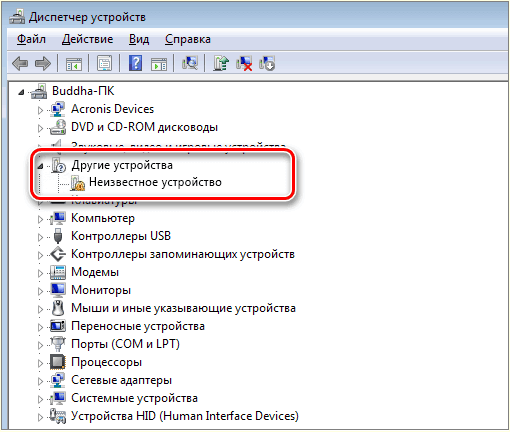510x432 pixels.
Task: Expand the Сетевые адаптеры node
Action: 40,381
